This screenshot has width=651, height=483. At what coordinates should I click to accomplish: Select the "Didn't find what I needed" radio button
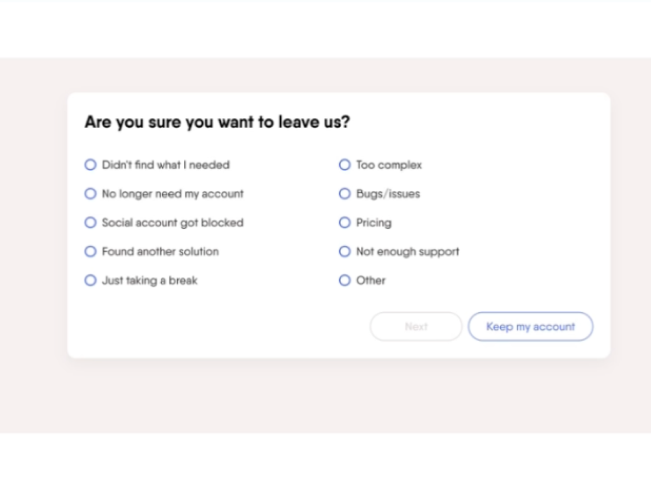[x=91, y=165]
